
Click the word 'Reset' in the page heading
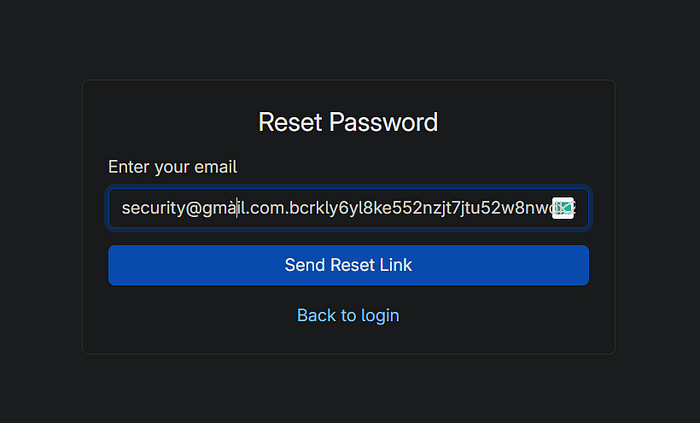tap(291, 122)
